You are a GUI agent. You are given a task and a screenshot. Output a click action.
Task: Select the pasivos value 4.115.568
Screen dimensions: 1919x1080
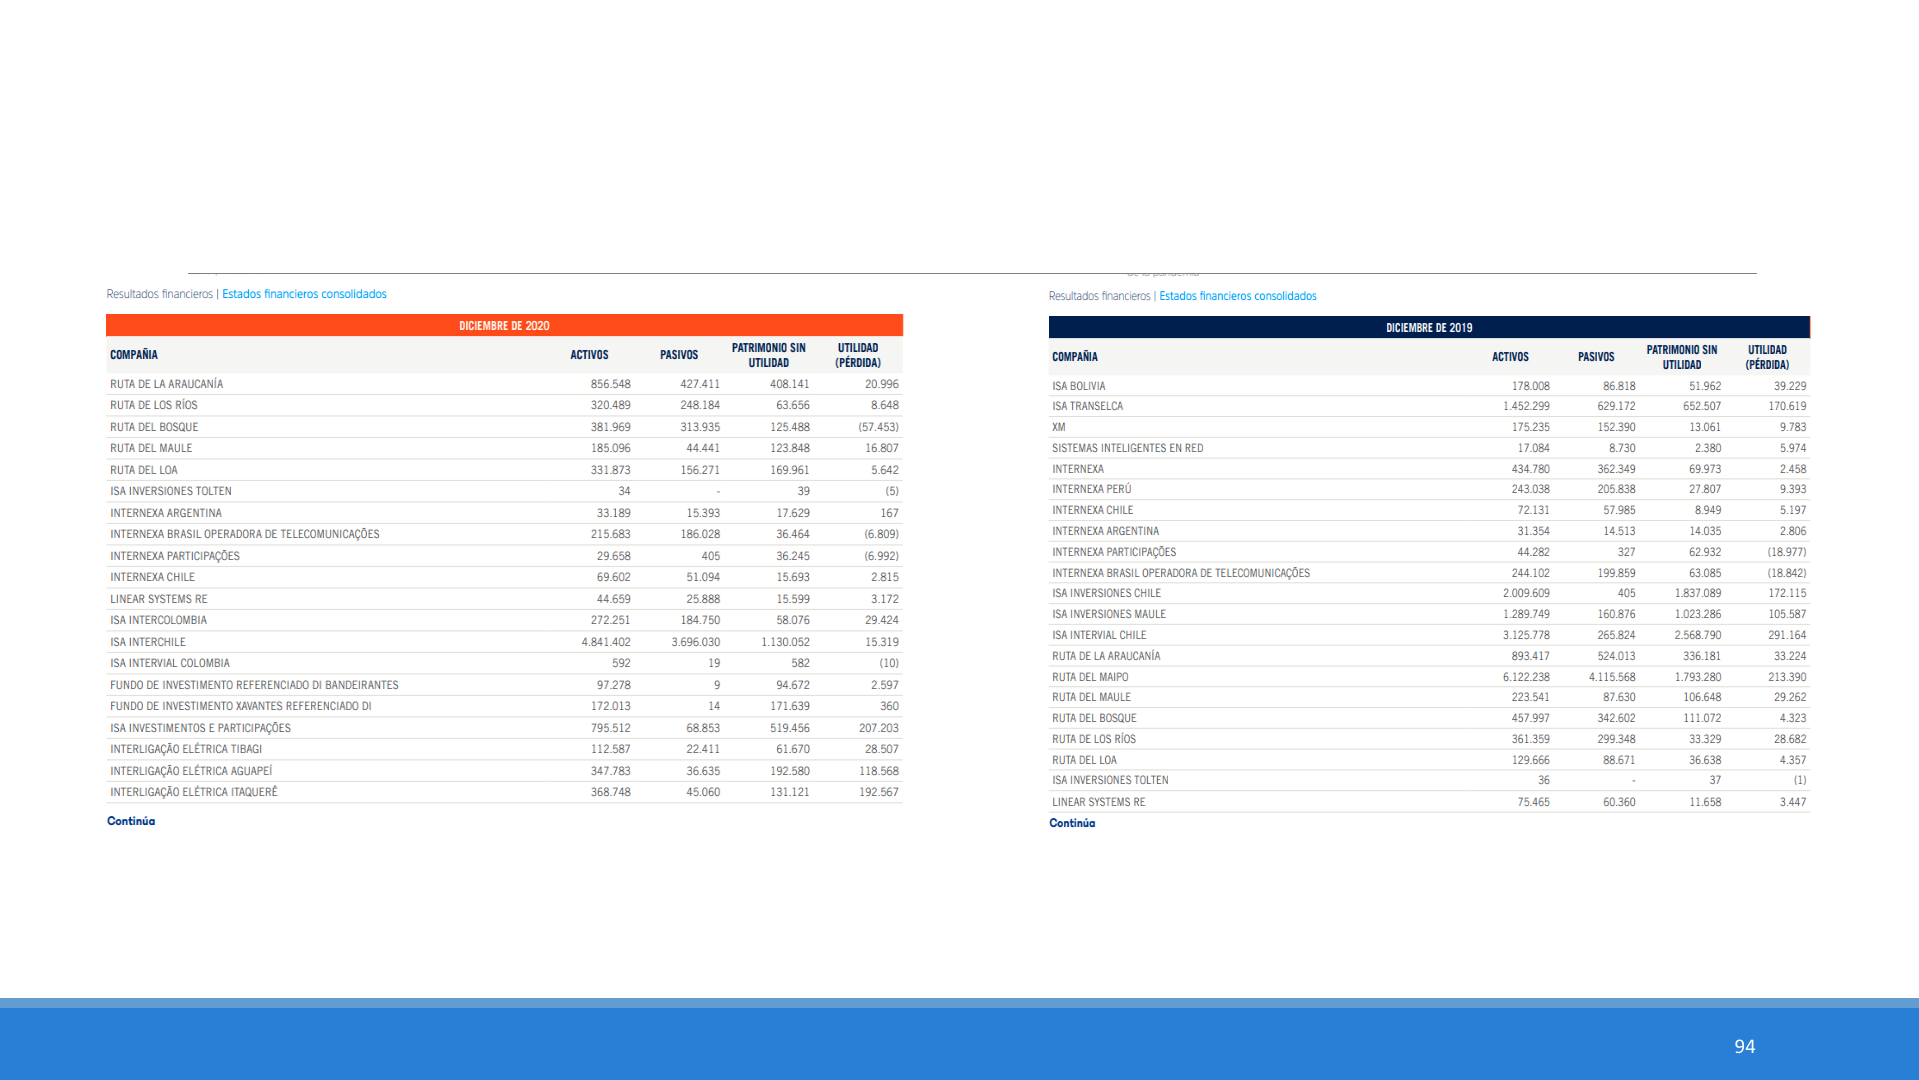tap(1612, 677)
